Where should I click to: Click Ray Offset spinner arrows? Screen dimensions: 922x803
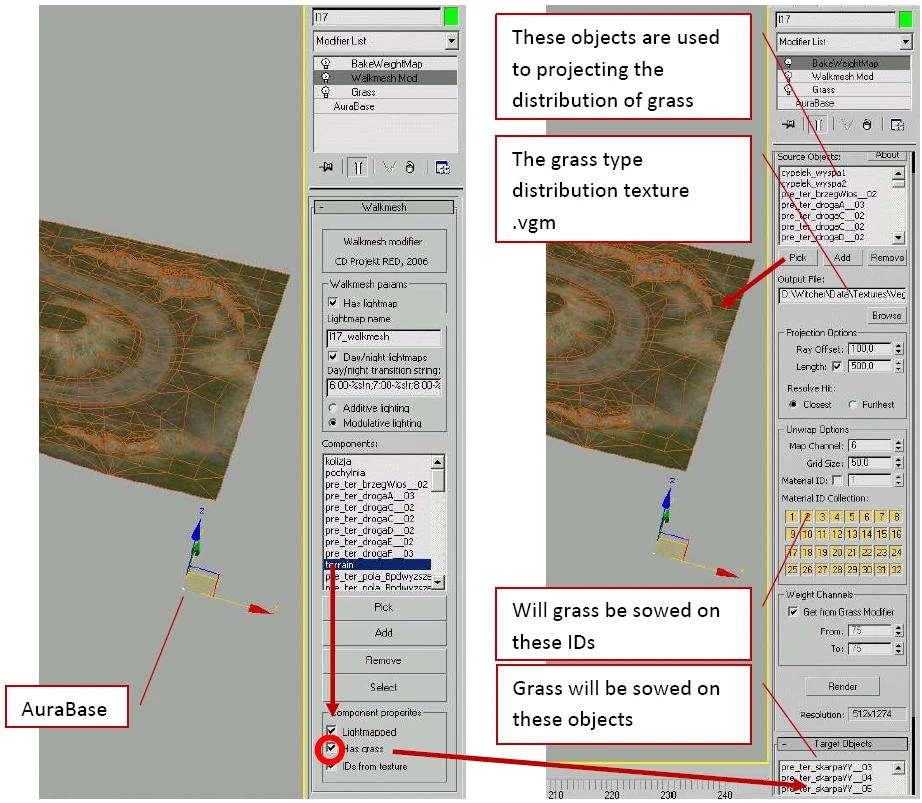tap(898, 349)
